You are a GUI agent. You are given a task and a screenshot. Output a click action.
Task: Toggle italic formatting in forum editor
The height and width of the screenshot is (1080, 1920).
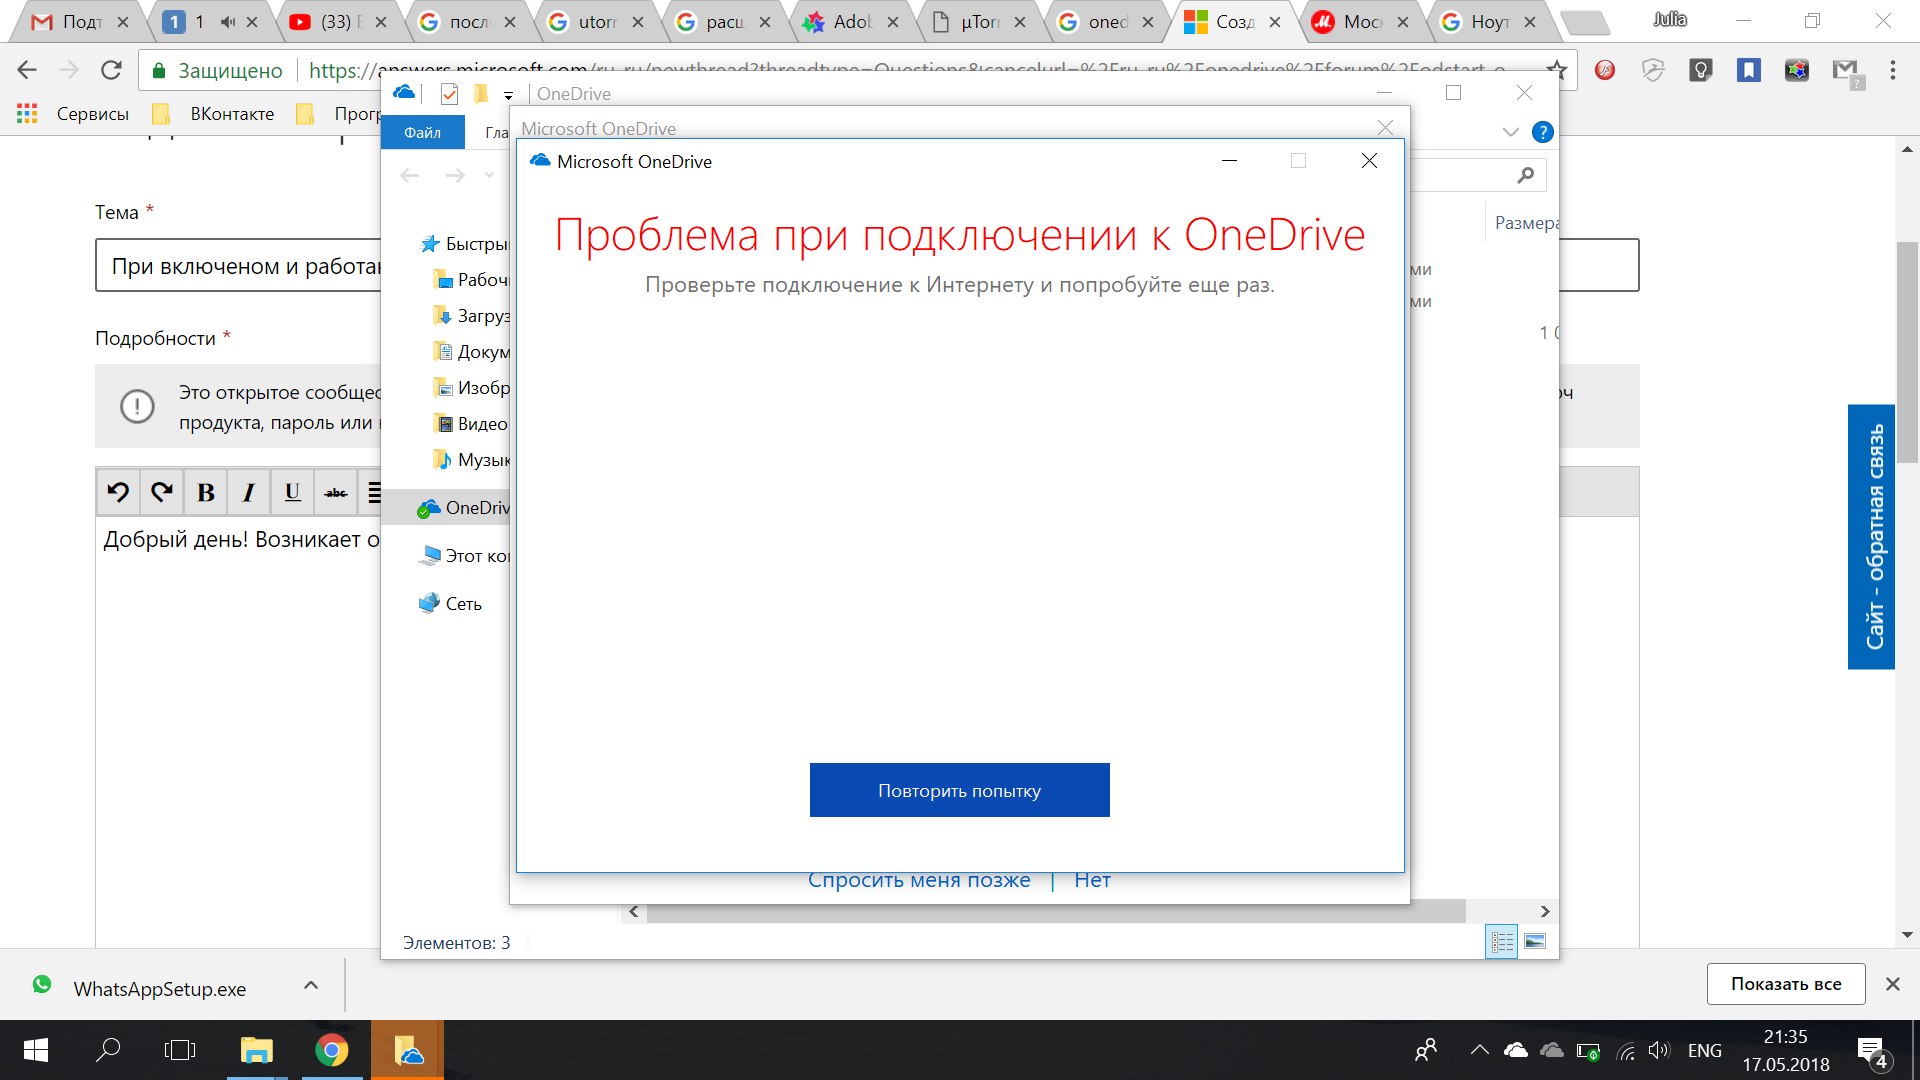(249, 492)
